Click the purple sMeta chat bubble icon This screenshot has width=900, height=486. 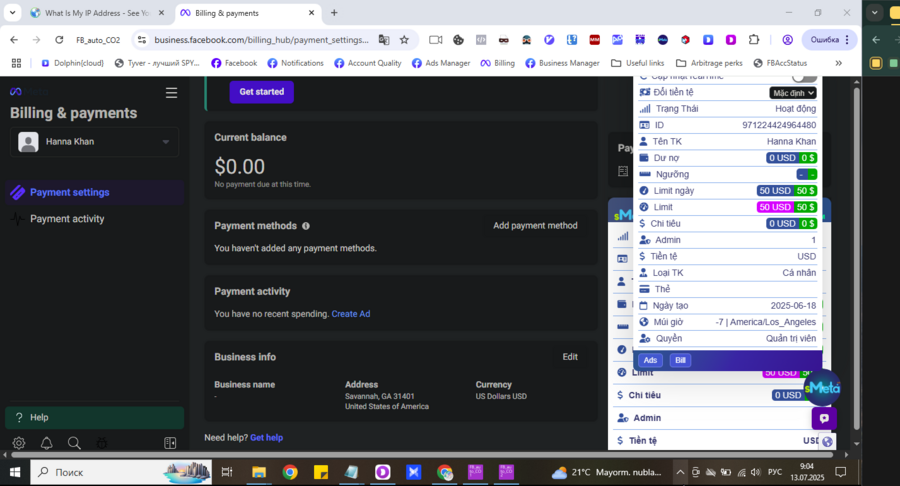click(823, 419)
